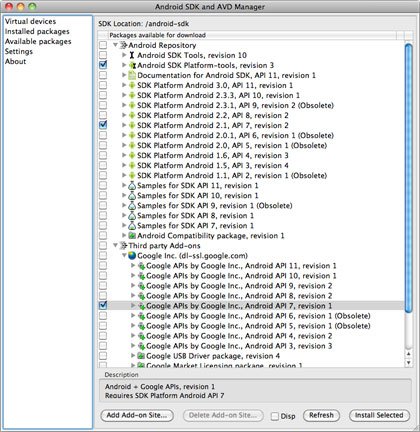
Task: Click the Samples for SDK API 8 flask icon
Action: [132, 216]
